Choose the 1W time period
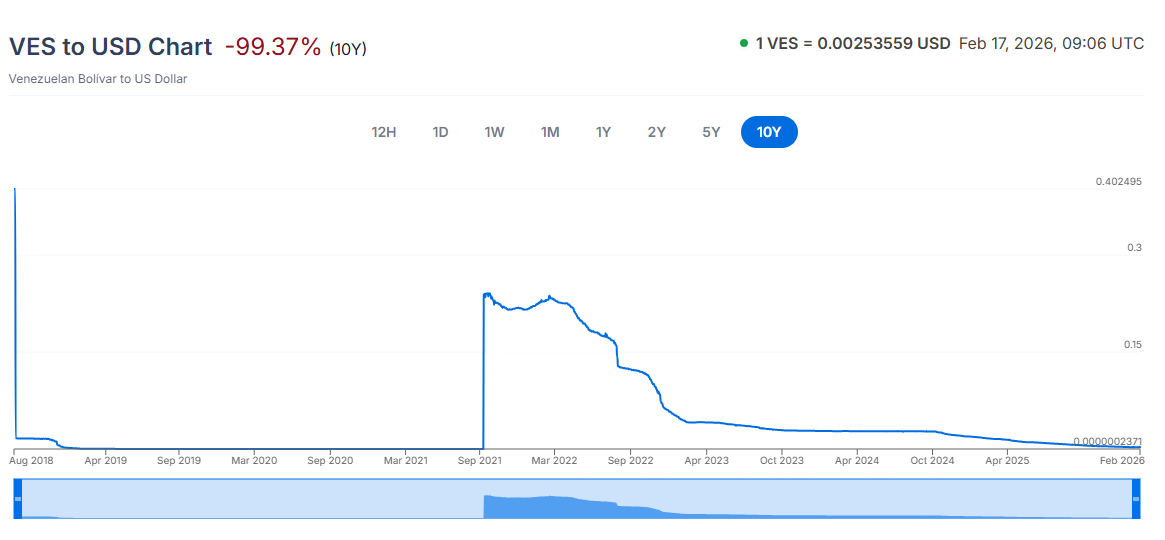This screenshot has width=1165, height=540. 494,132
